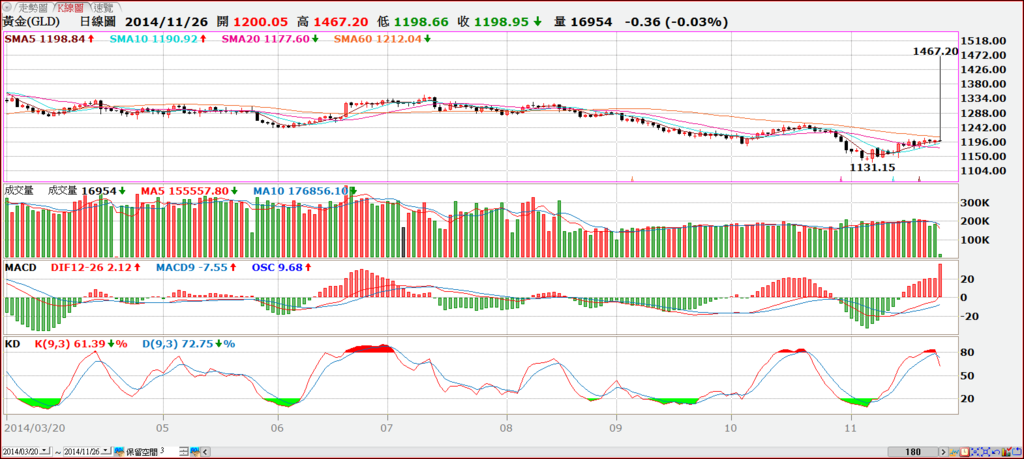Click the closing price 1198.95
The image size is (1024, 459).
tap(500, 22)
